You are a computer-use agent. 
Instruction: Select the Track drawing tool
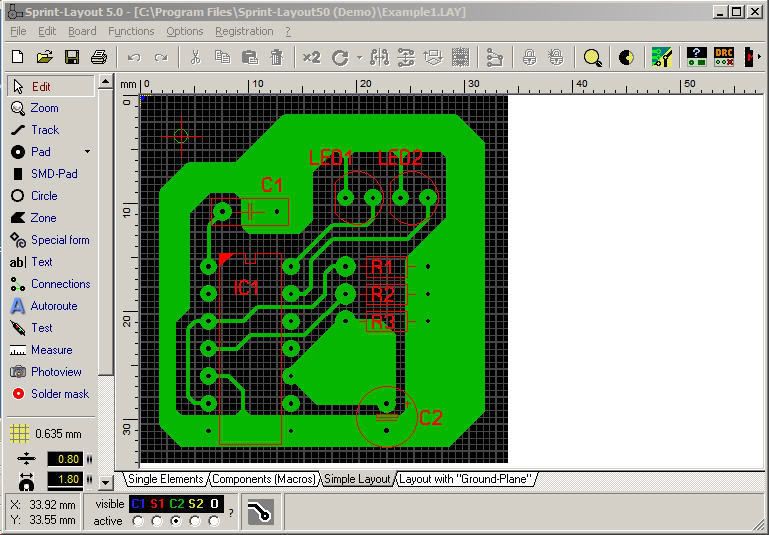pyautogui.click(x=45, y=130)
